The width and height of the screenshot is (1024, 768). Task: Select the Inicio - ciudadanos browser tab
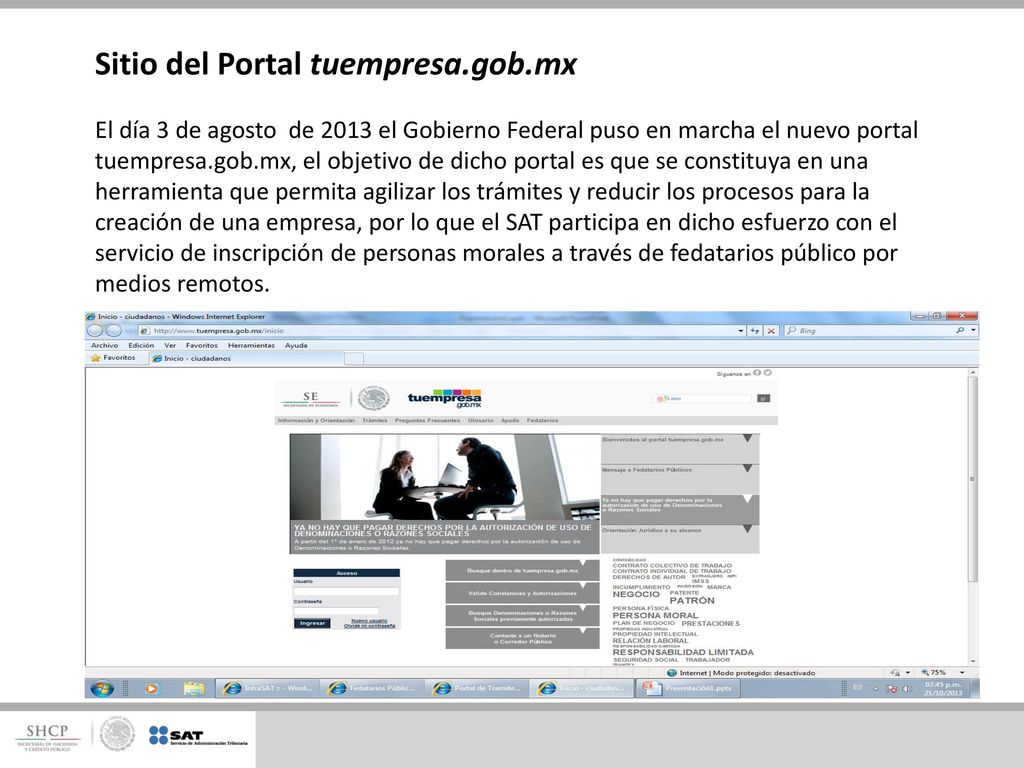[245, 358]
